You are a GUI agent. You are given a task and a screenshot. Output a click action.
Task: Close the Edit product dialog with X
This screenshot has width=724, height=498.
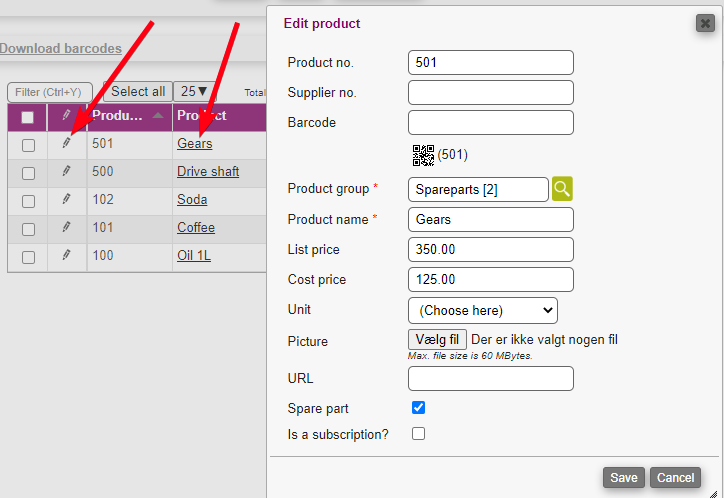click(x=705, y=23)
